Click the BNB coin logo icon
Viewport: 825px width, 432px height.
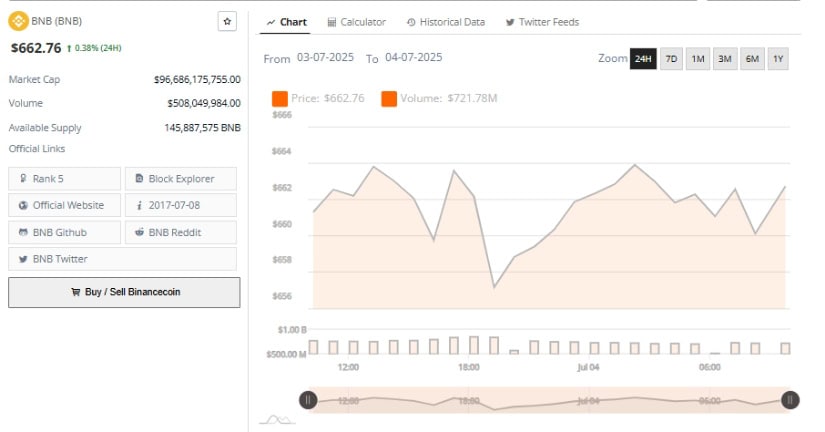(18, 21)
